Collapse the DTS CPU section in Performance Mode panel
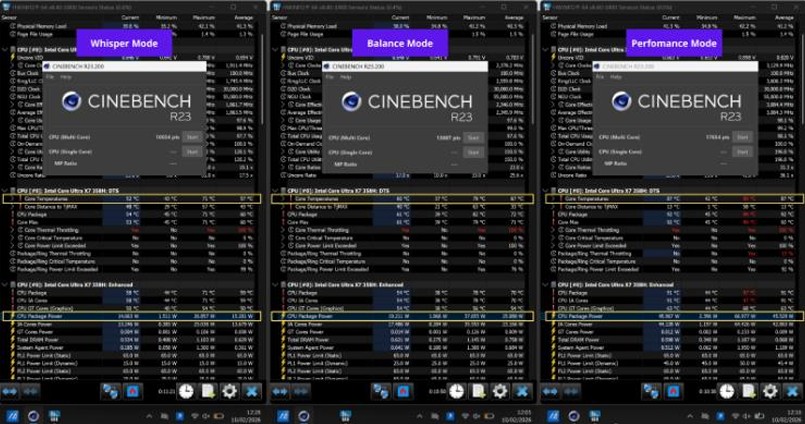This screenshot has height=424, width=805. [x=546, y=190]
